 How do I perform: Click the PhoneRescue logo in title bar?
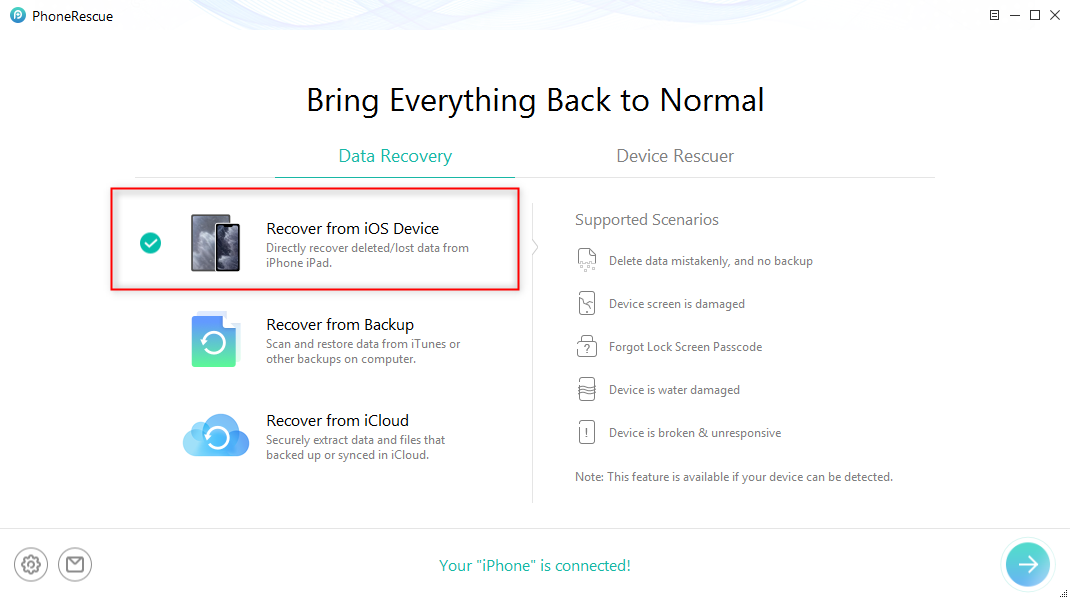(x=18, y=15)
